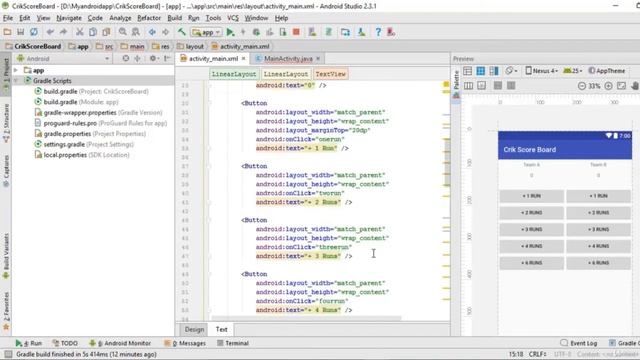Click the Copy icon in toolbar
Screen dimensions: 640x360
pyautogui.click(x=93, y=32)
